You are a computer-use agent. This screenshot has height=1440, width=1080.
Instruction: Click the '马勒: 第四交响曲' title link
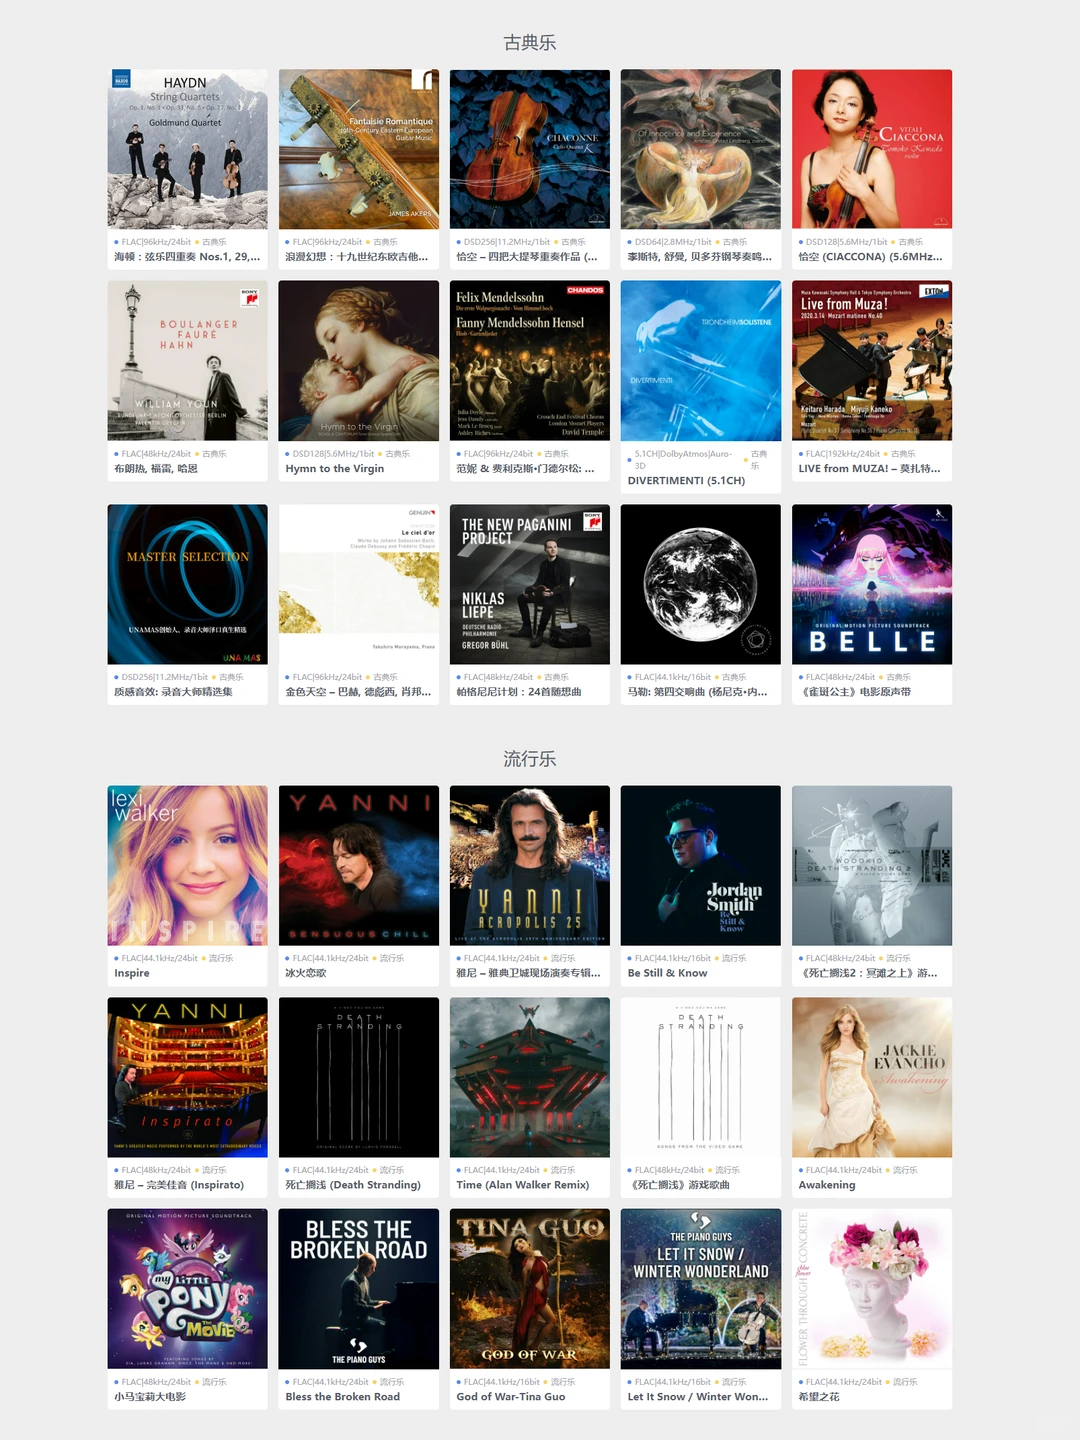click(x=697, y=692)
